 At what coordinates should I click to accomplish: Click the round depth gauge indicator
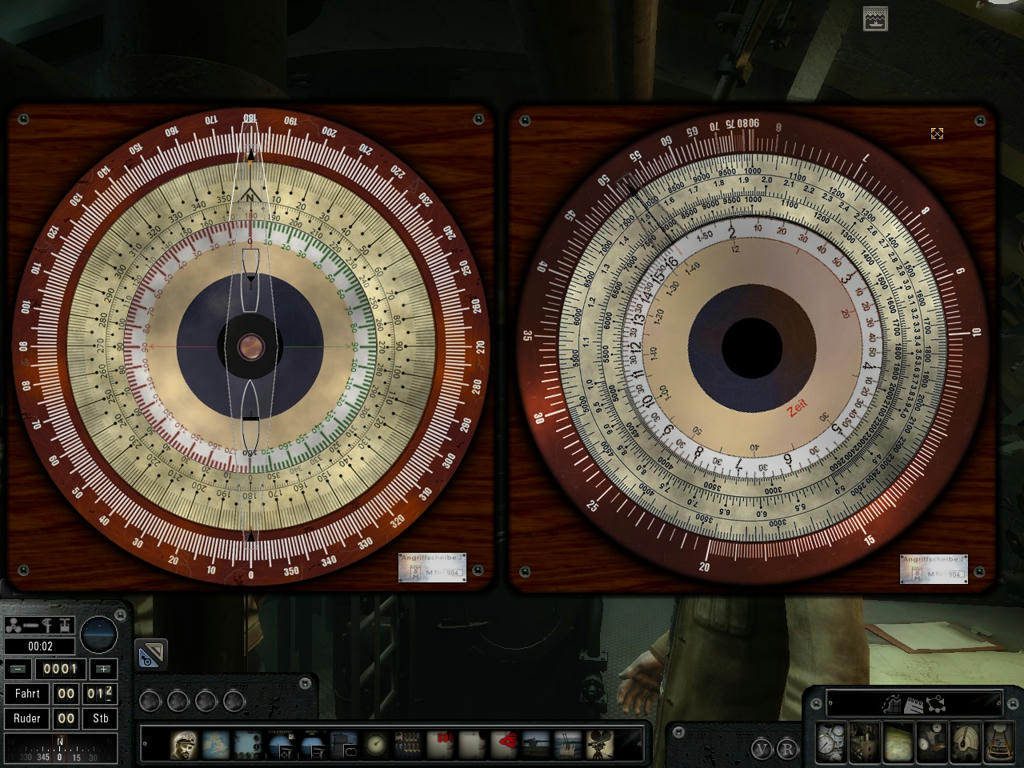99,633
